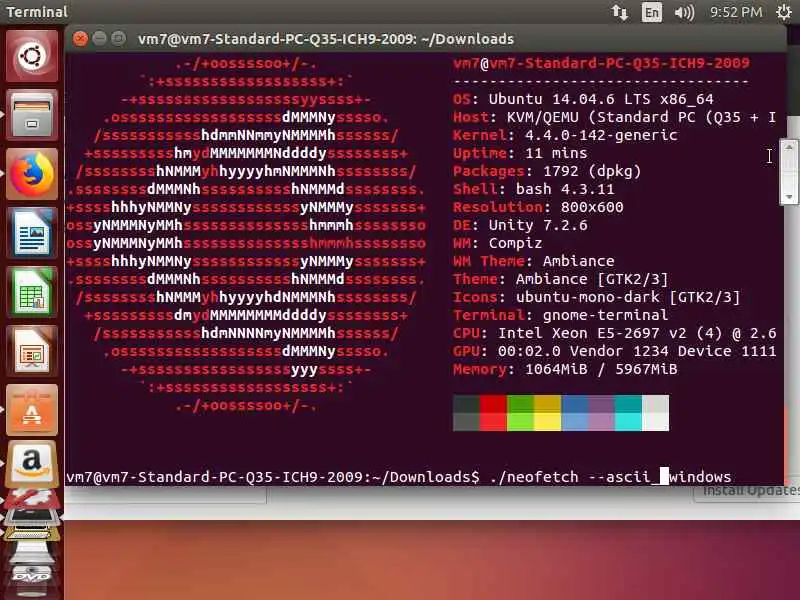800x600 pixels.
Task: Open the clock showing 9:52 PM
Action: pos(736,12)
